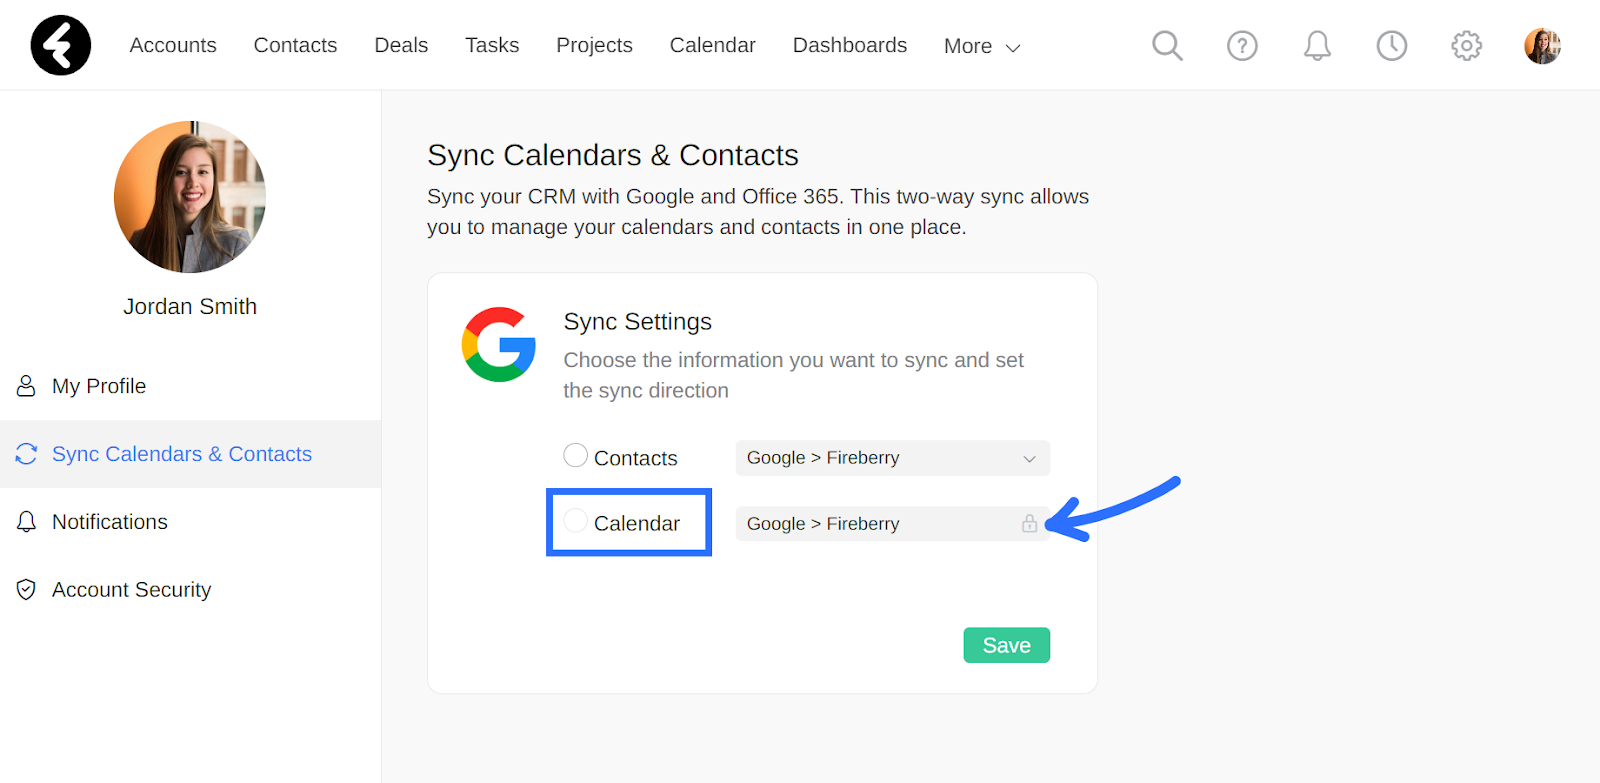Click the Sync Calendars & Contacts page heading
Screen dimensions: 1600x783
(x=613, y=155)
